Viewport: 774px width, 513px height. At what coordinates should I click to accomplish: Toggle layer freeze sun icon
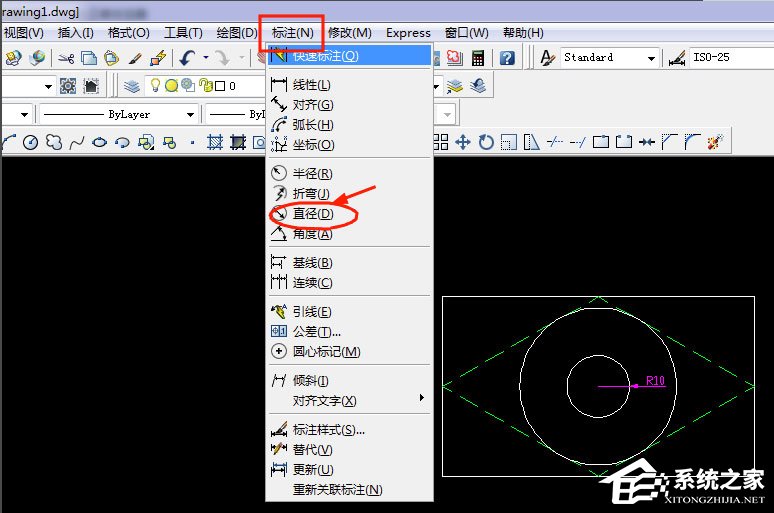pyautogui.click(x=171, y=86)
